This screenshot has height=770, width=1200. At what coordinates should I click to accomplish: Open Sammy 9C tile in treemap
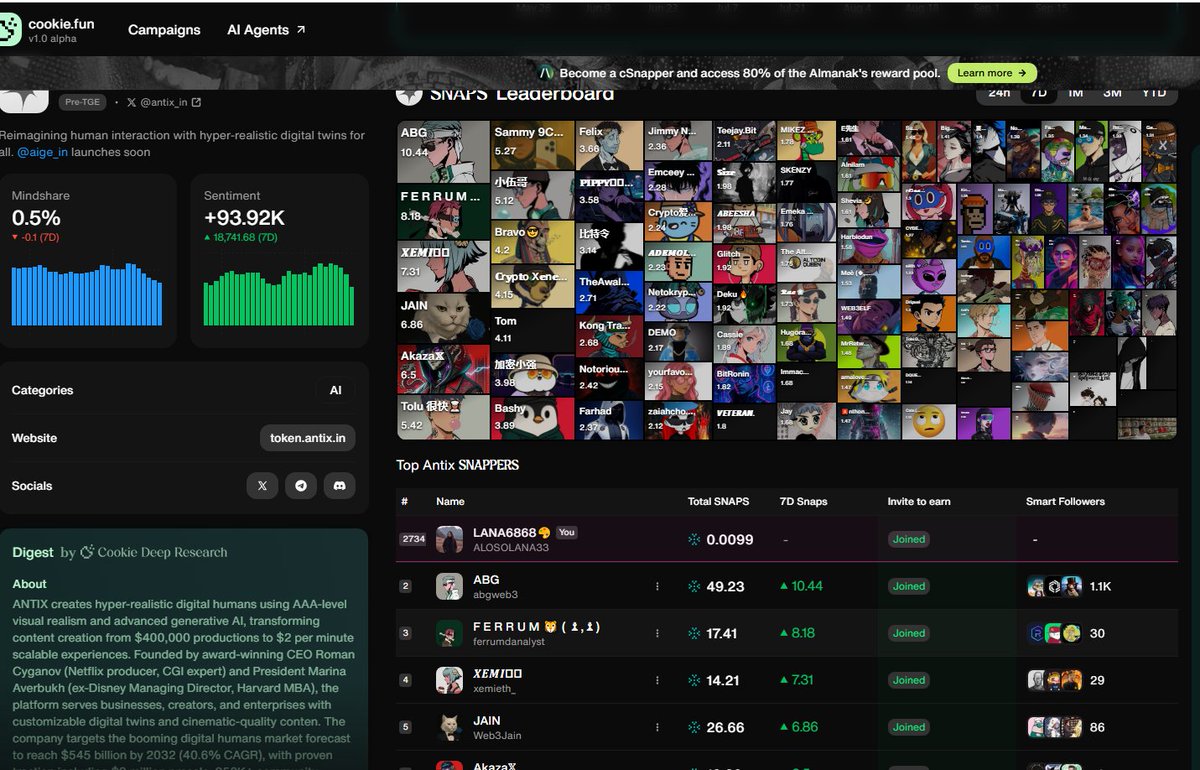pos(533,146)
